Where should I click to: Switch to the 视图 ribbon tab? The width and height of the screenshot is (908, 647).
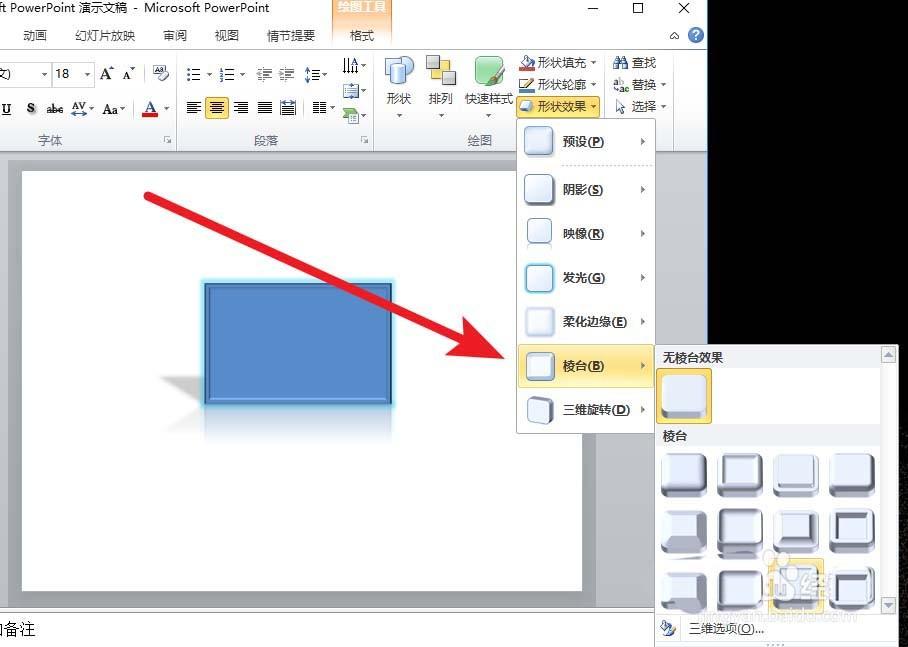[x=226, y=35]
